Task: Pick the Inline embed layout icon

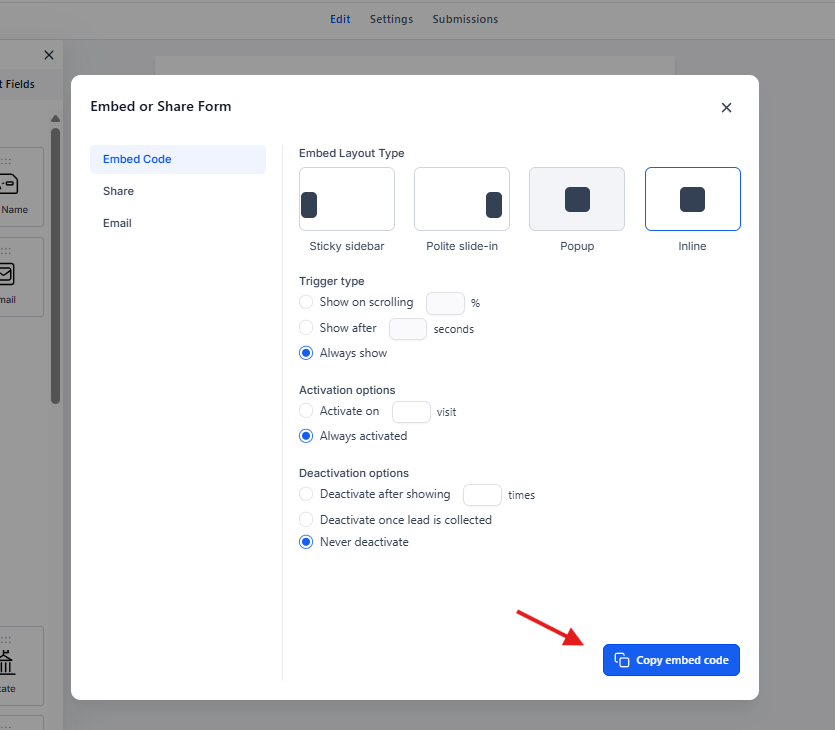Action: (692, 199)
